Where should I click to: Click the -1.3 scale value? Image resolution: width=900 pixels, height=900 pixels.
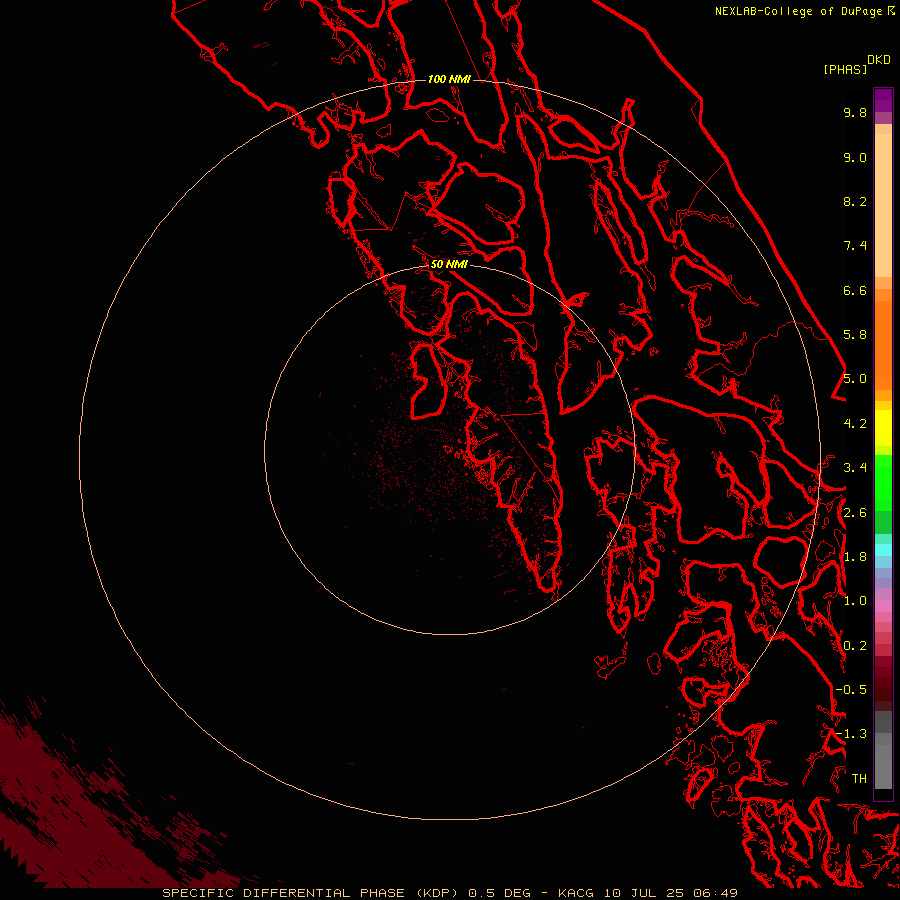pos(851,734)
